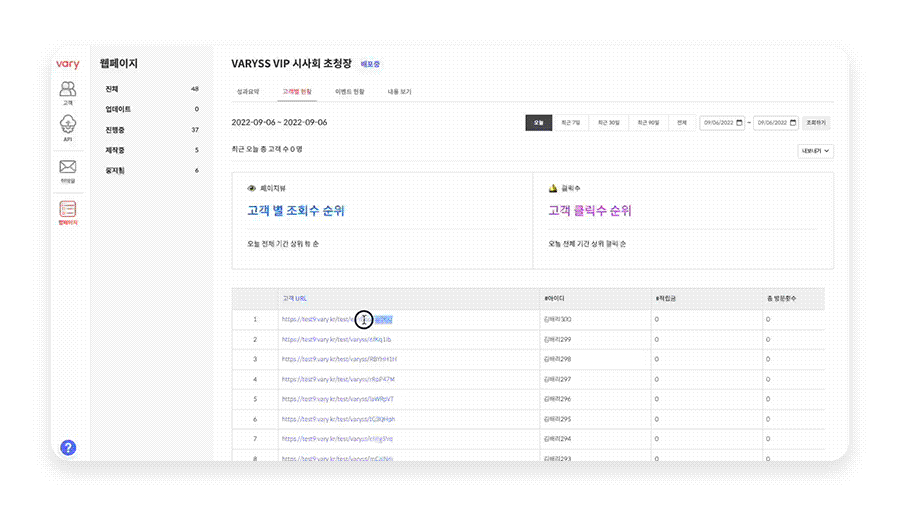Viewport: 900px width, 506px height.
Task: Select 진행중 list item showing 37
Action: pos(152,130)
